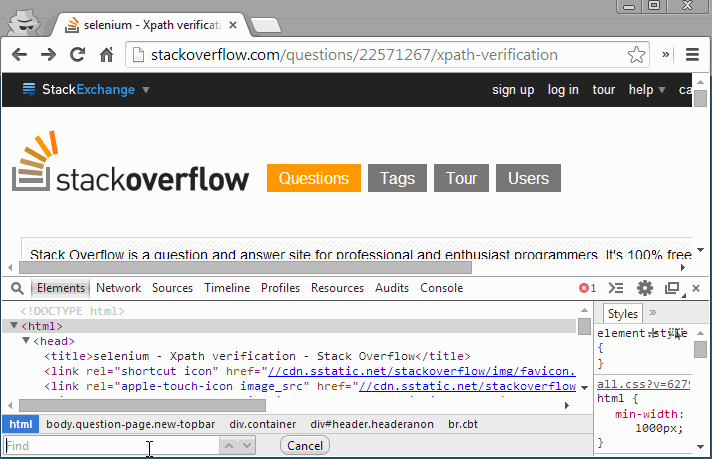
Task: Open Chrome hamburger menu
Action: pos(692,55)
